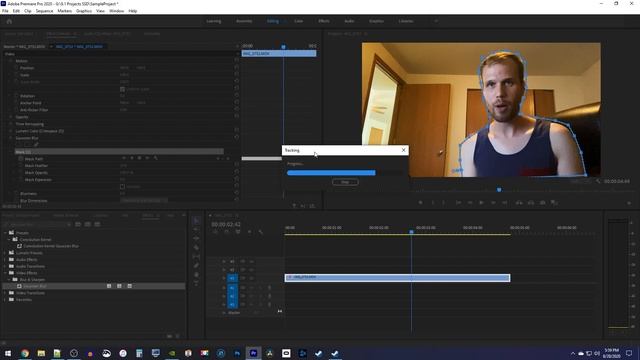Toggle animation stopwatch for Position

pyautogui.click(x=16, y=68)
